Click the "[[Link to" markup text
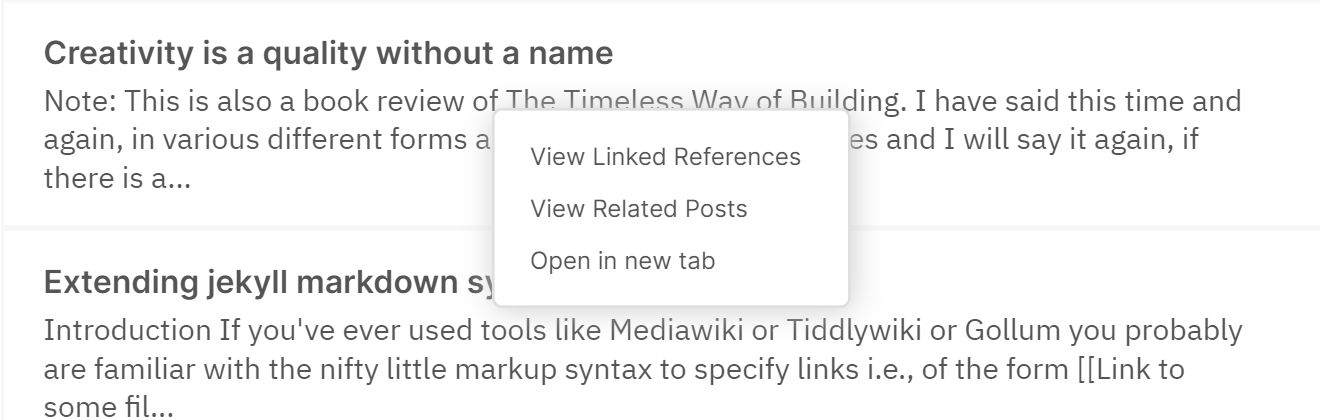The image size is (1320, 420). coord(1124,369)
